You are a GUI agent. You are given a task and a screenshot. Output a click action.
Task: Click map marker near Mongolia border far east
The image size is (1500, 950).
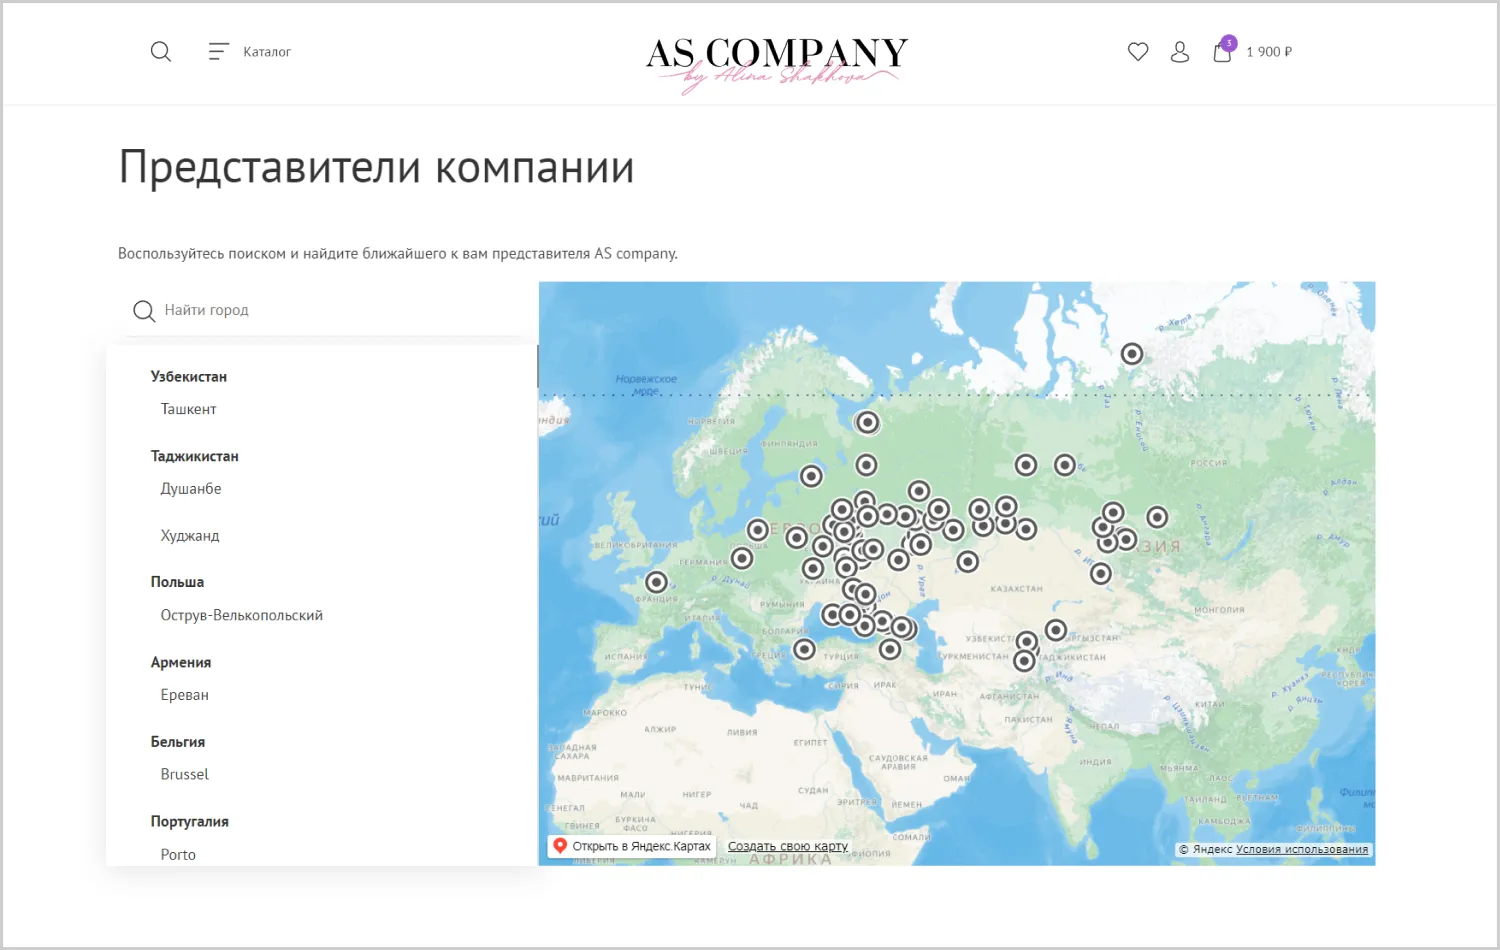(1157, 517)
